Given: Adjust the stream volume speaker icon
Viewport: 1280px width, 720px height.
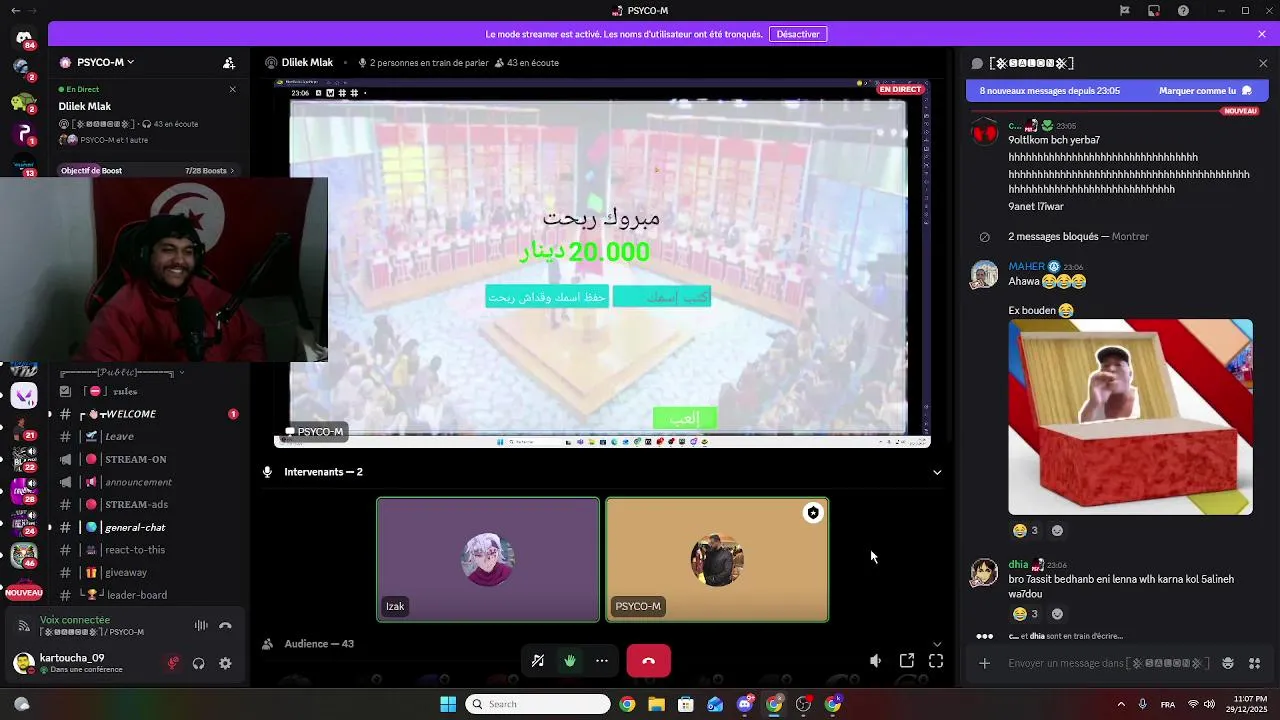Looking at the screenshot, I should 876,660.
